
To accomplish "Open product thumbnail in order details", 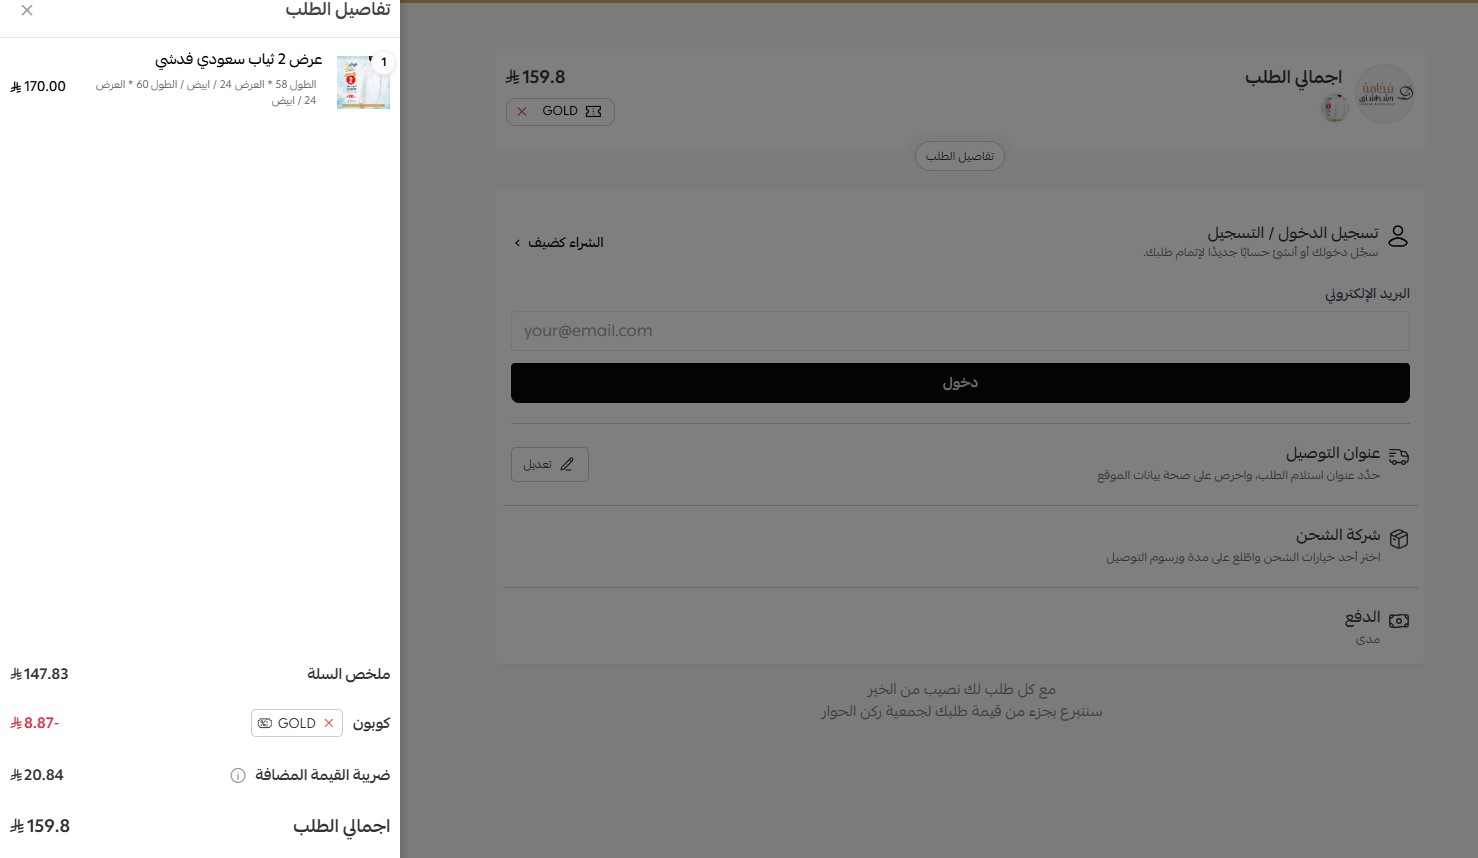I will click(363, 82).
